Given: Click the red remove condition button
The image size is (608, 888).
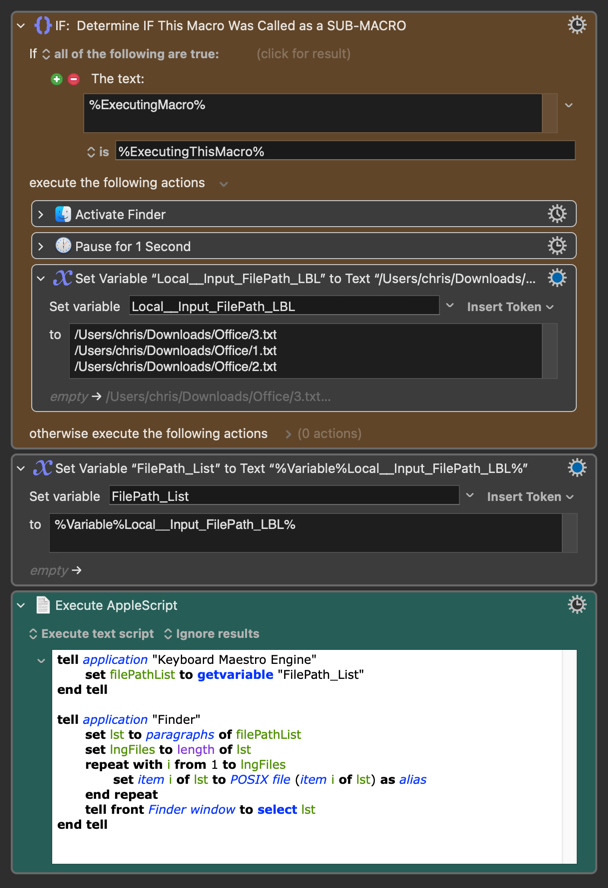Looking at the screenshot, I should tap(74, 79).
